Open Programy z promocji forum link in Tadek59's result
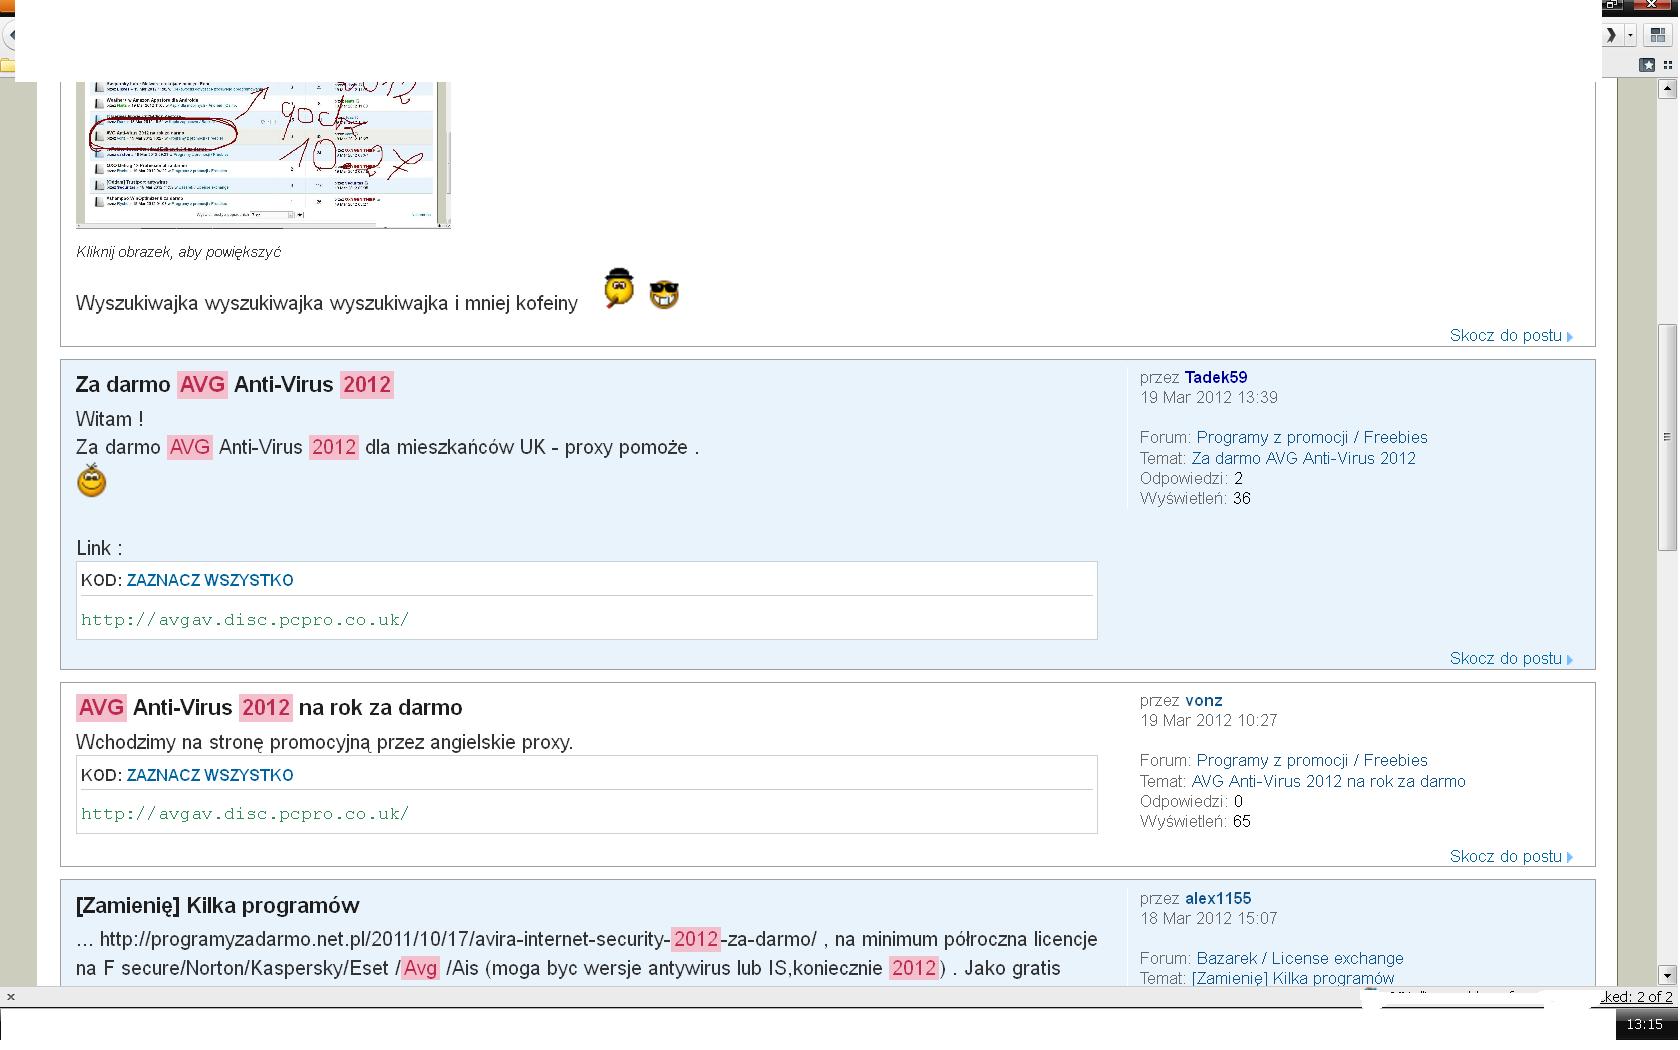Viewport: 1680px width, 1050px height. pyautogui.click(x=1312, y=438)
